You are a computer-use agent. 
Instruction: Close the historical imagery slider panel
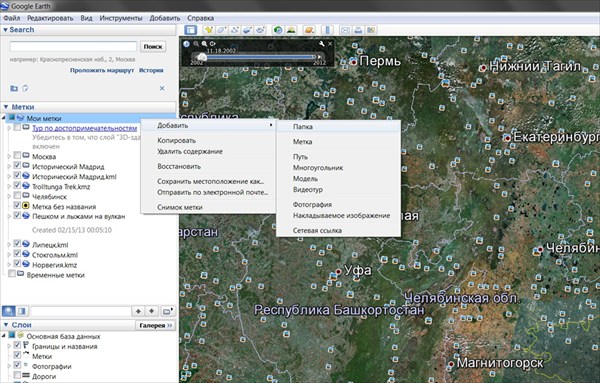[330, 44]
